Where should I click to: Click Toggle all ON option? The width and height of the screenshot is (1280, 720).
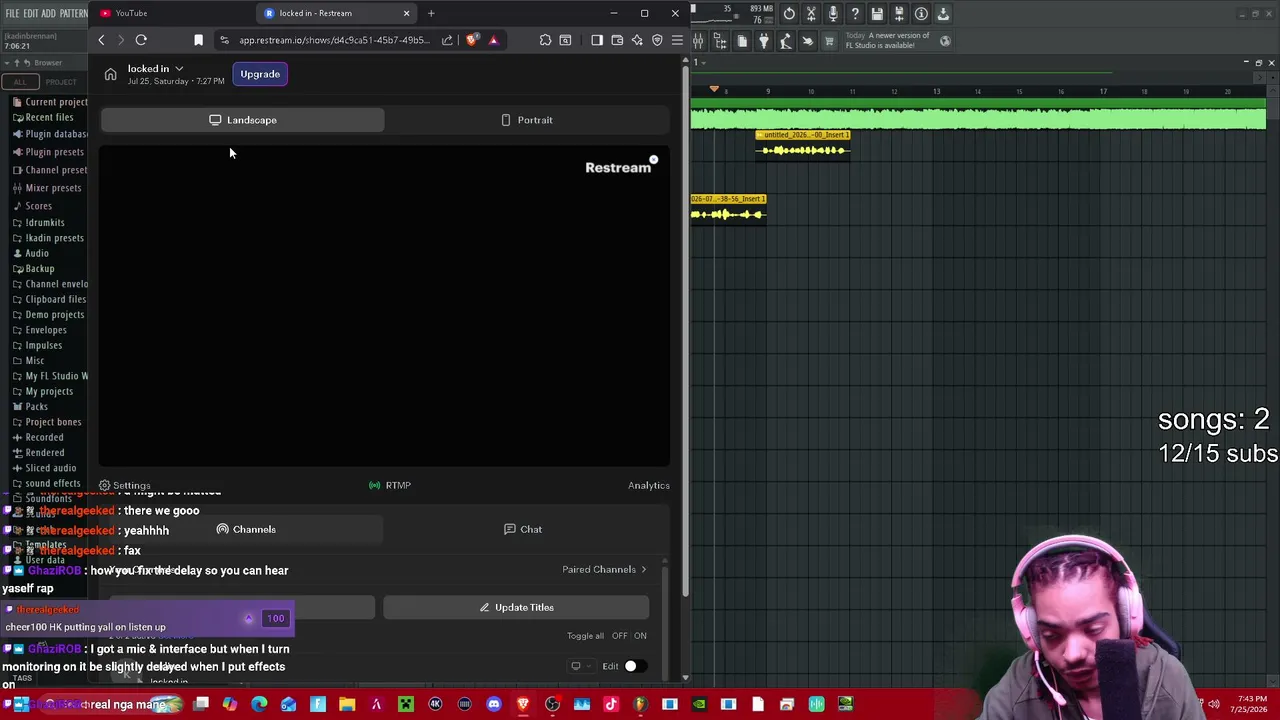(x=640, y=636)
